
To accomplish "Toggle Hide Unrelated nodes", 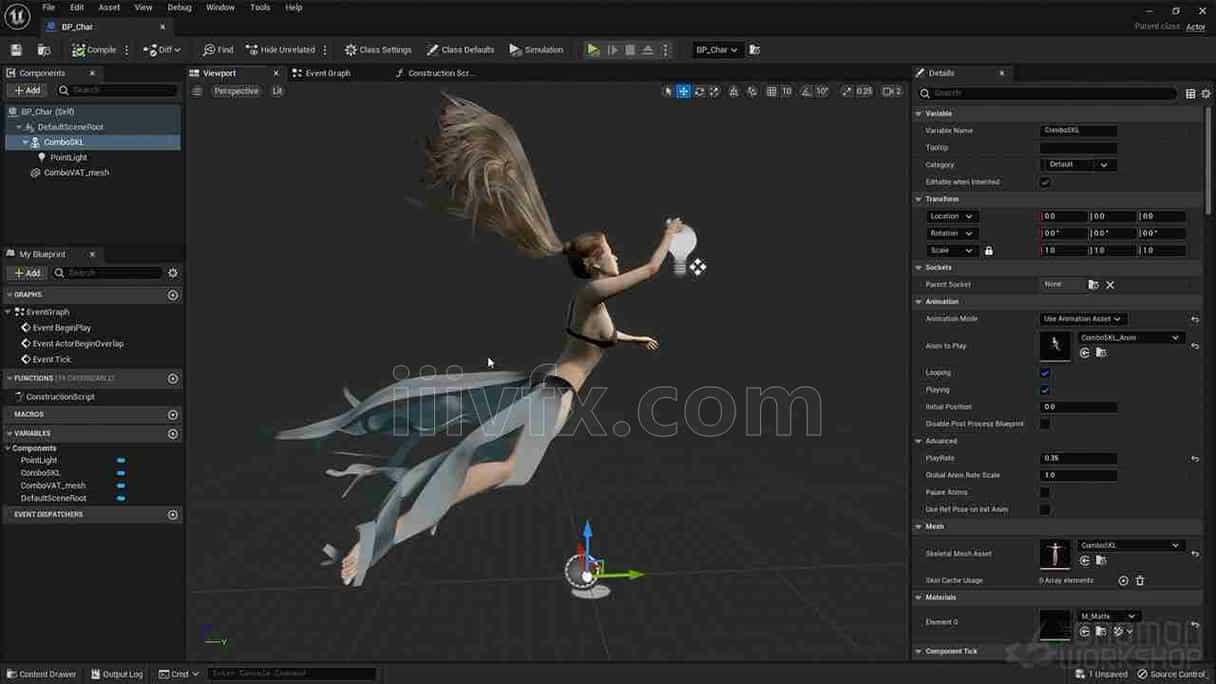I will pyautogui.click(x=281, y=50).
